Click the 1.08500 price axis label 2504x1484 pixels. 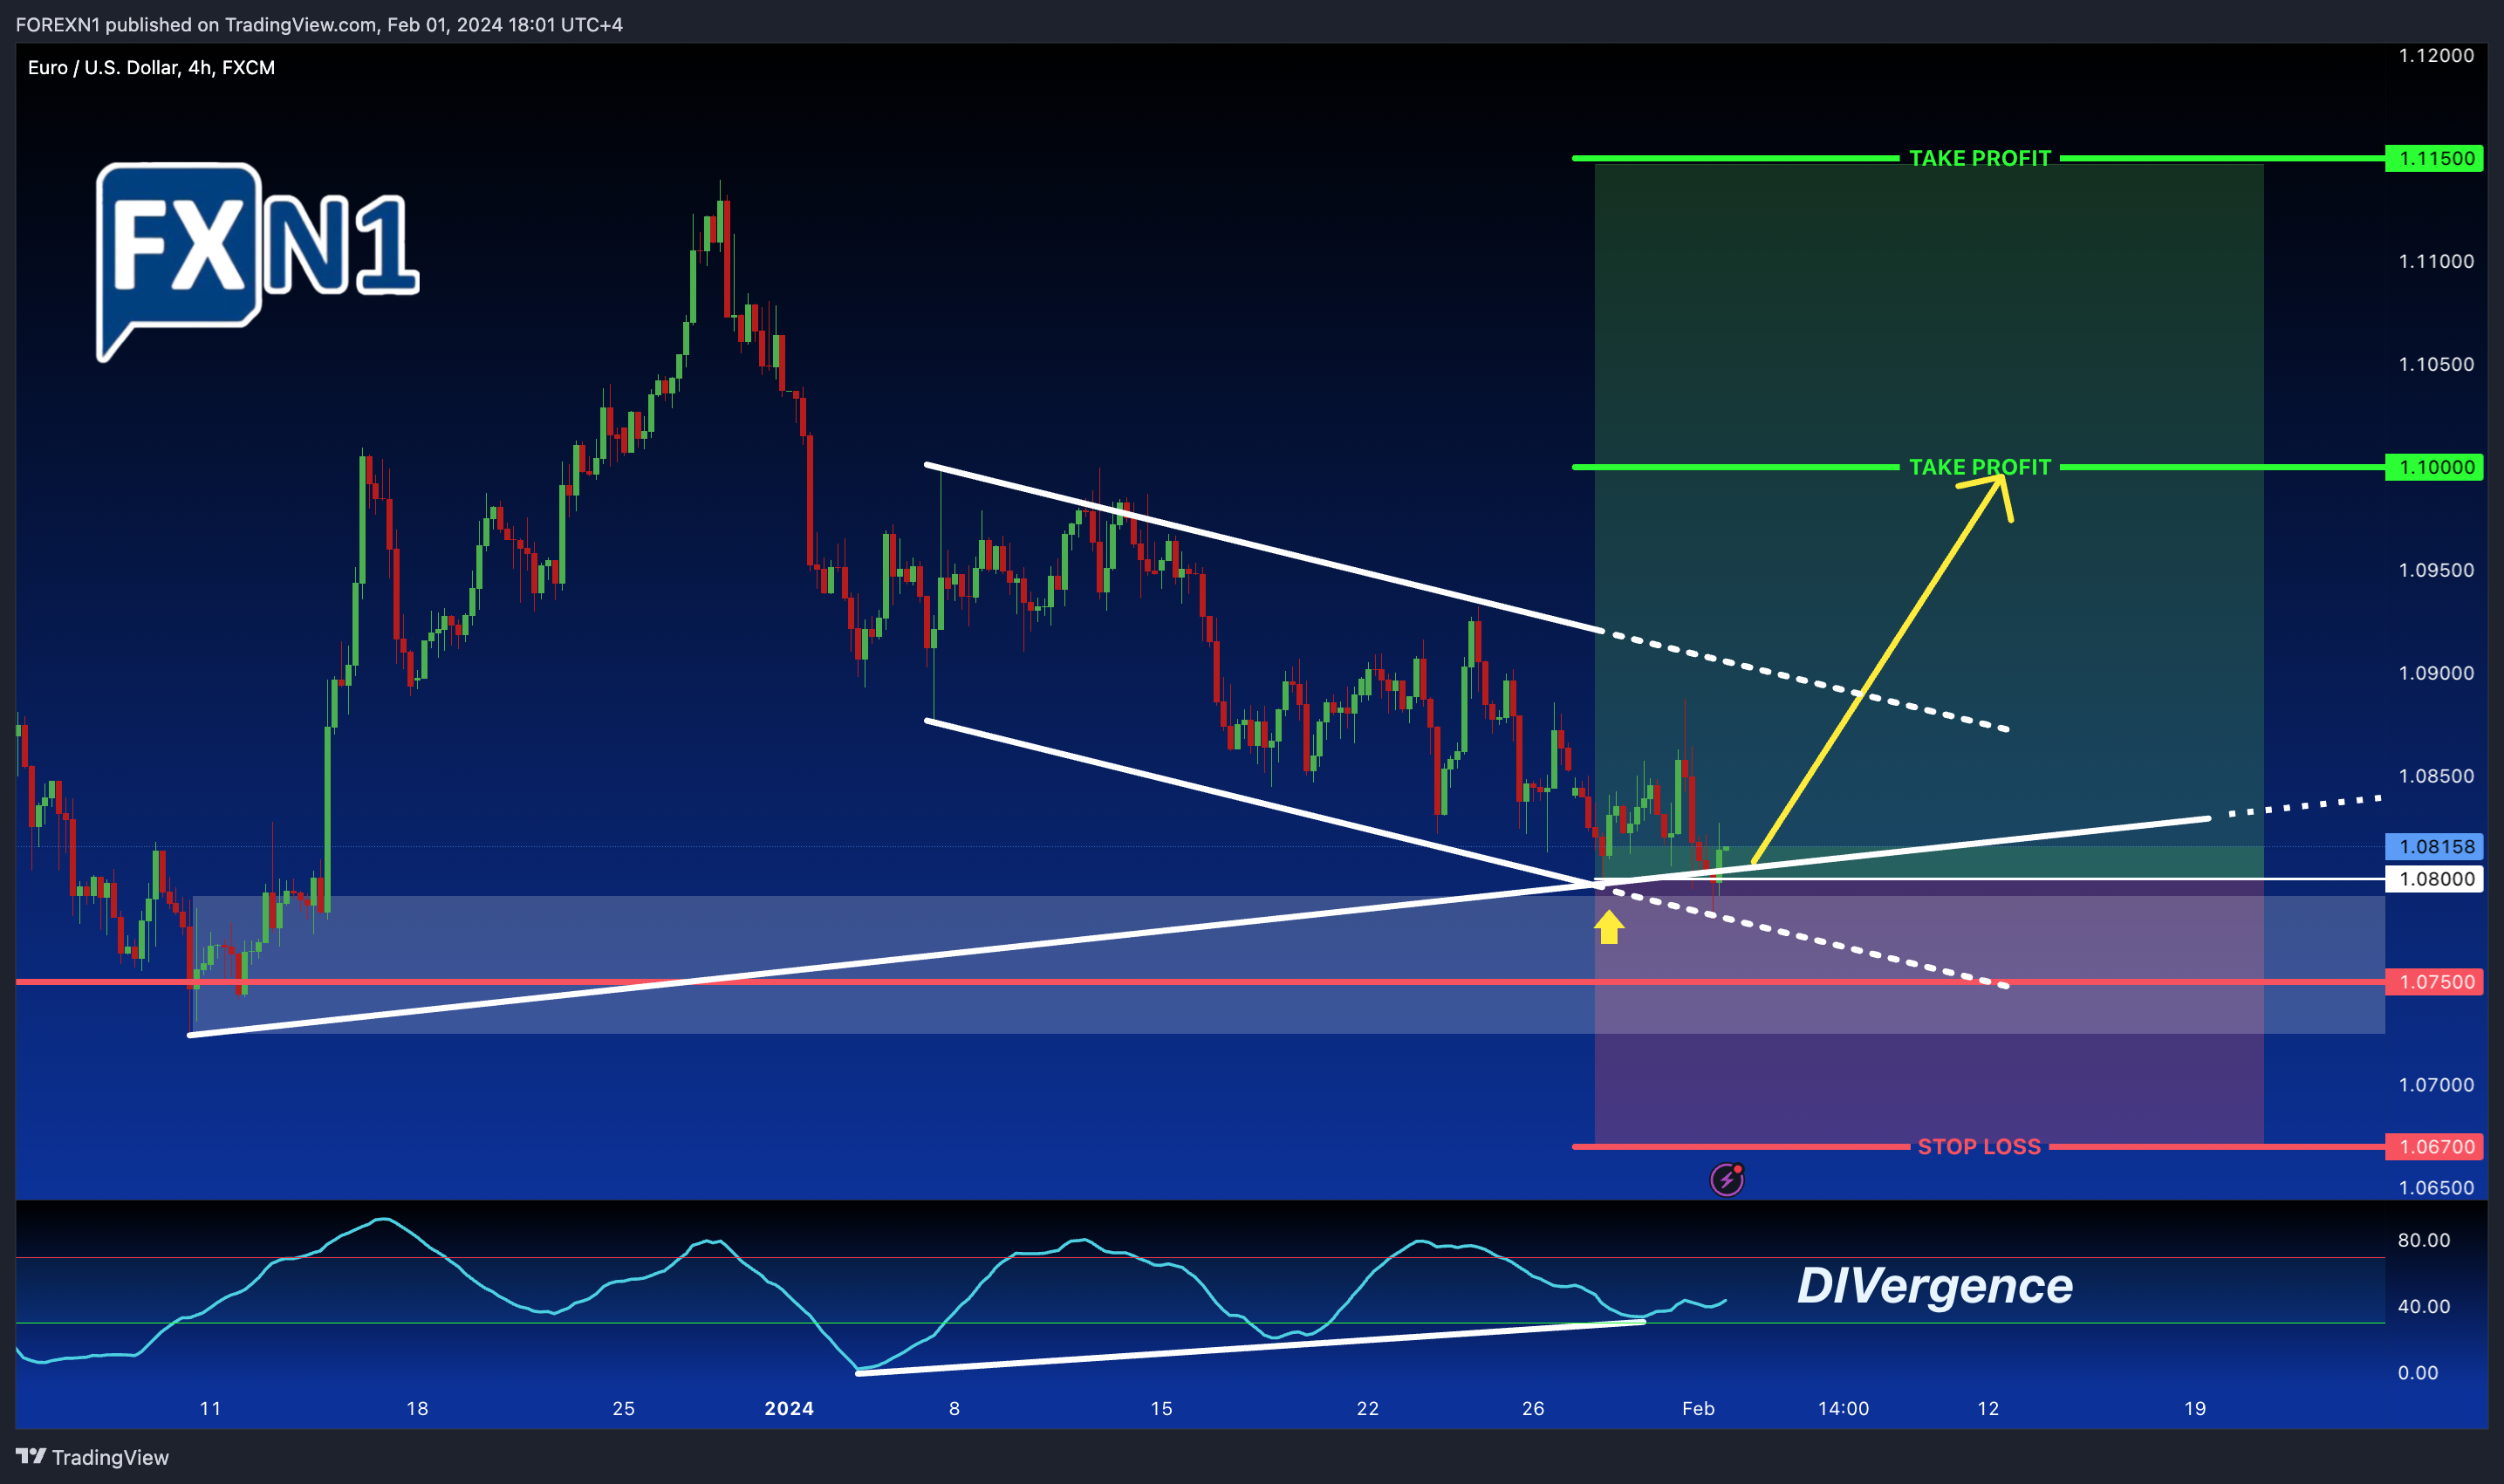click(x=2436, y=776)
